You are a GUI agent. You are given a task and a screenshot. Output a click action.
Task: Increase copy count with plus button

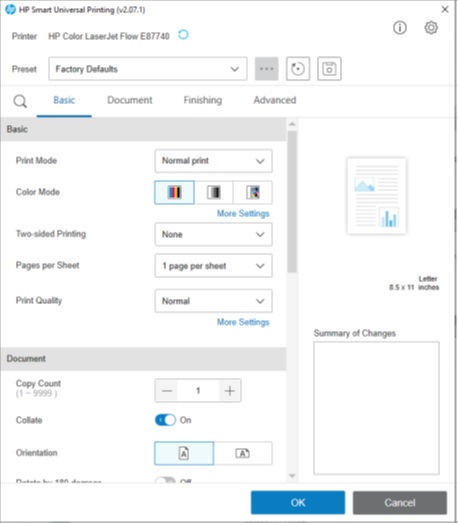230,391
